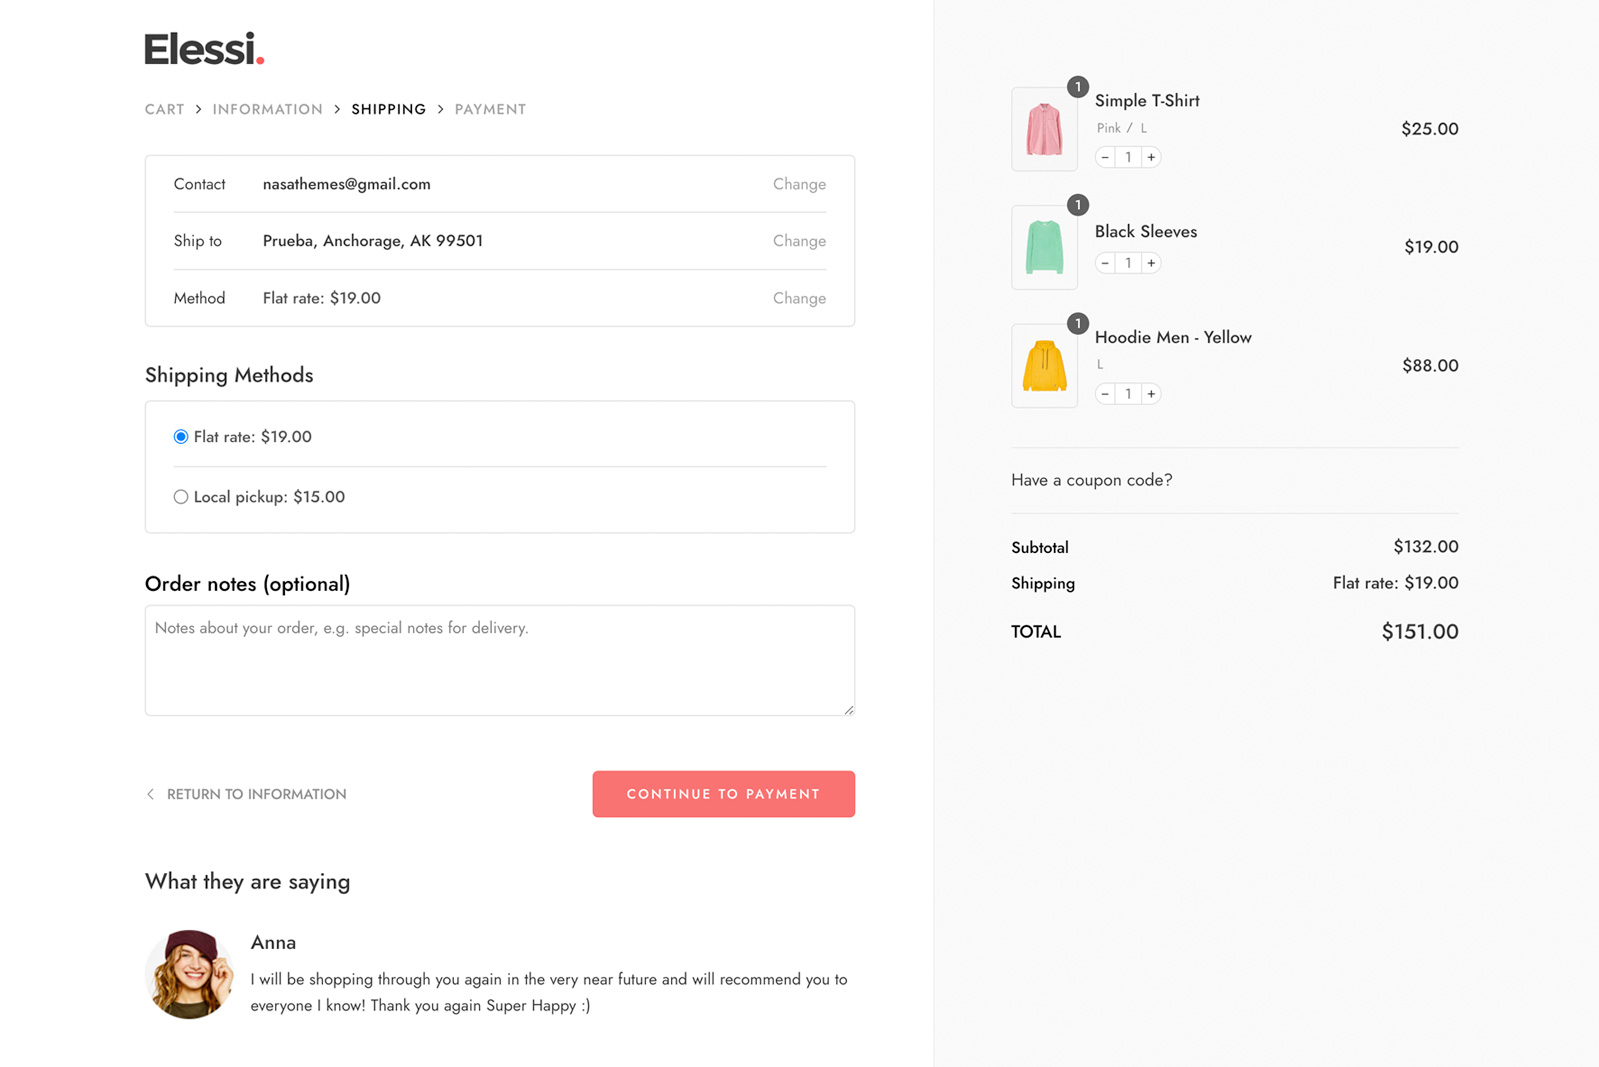The width and height of the screenshot is (1599, 1067).
Task: Go to Cart breadcrumb step
Action: tap(165, 109)
